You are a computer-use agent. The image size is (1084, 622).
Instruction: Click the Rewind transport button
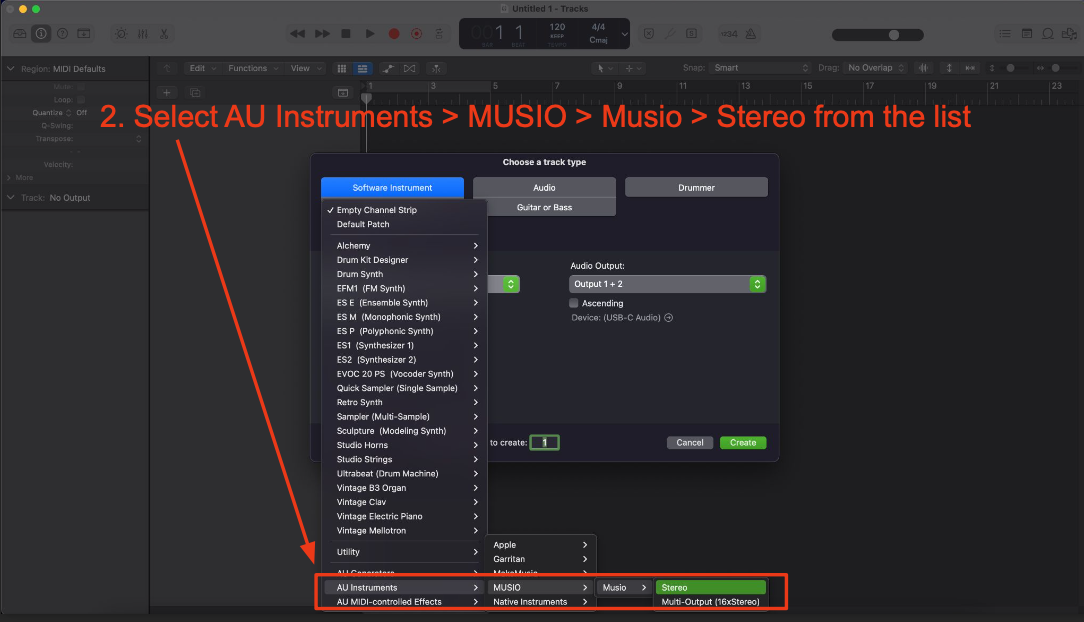[297, 33]
